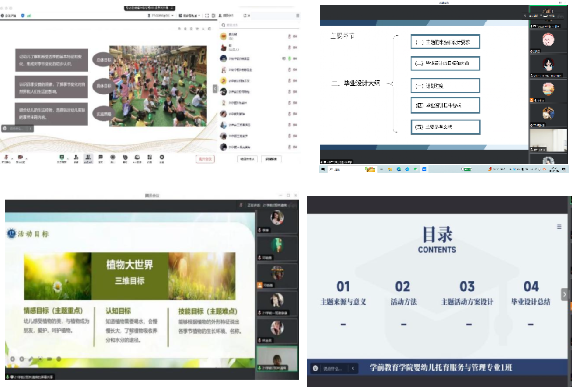
Task: Click the fullscreen icon in the top meeting bar
Action: (x=207, y=16)
